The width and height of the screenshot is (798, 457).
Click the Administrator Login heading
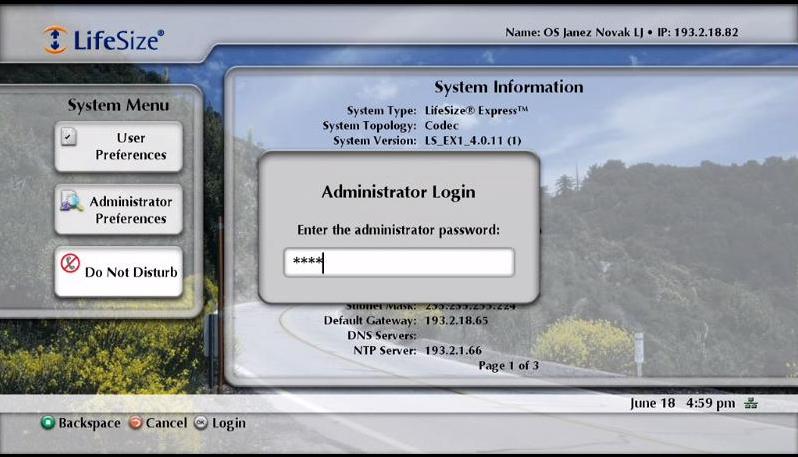pos(398,192)
